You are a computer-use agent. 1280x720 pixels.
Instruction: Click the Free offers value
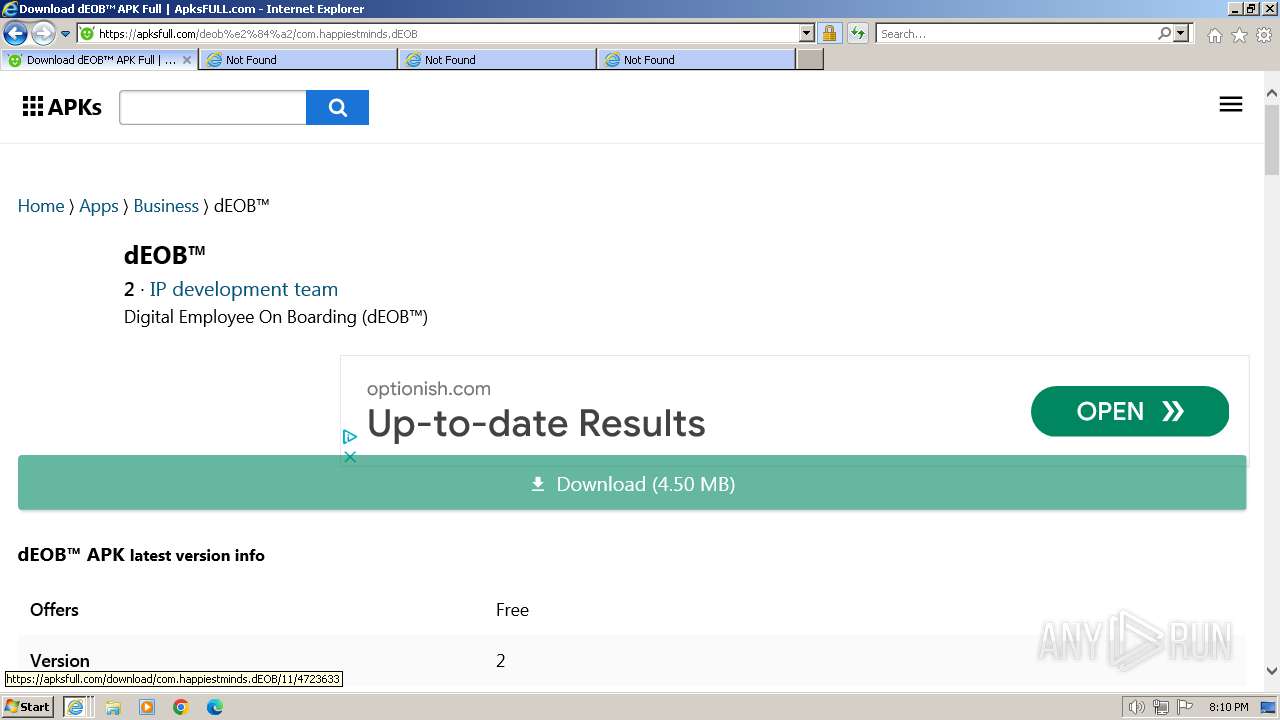(x=512, y=610)
